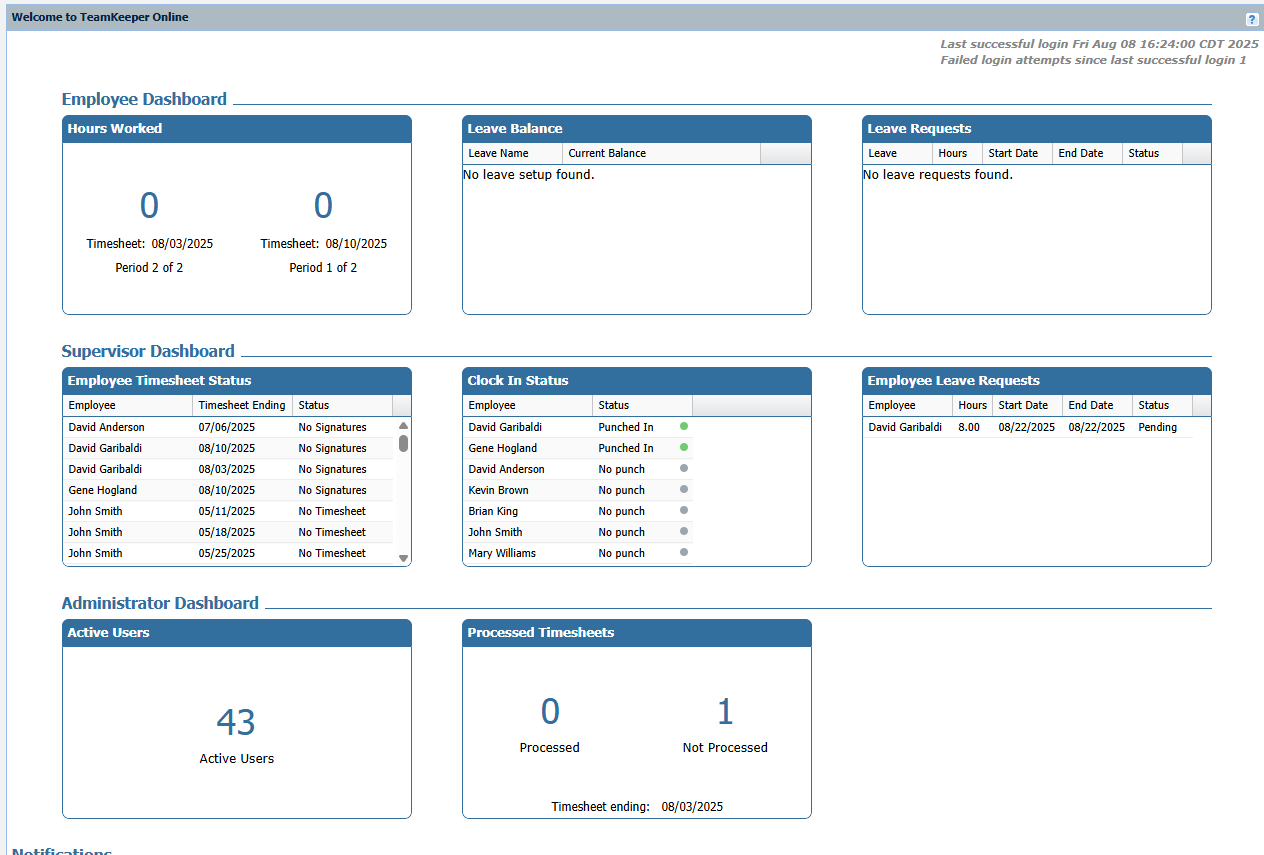Open the Not Processed timesheets count 1
1264x855 pixels.
725,711
